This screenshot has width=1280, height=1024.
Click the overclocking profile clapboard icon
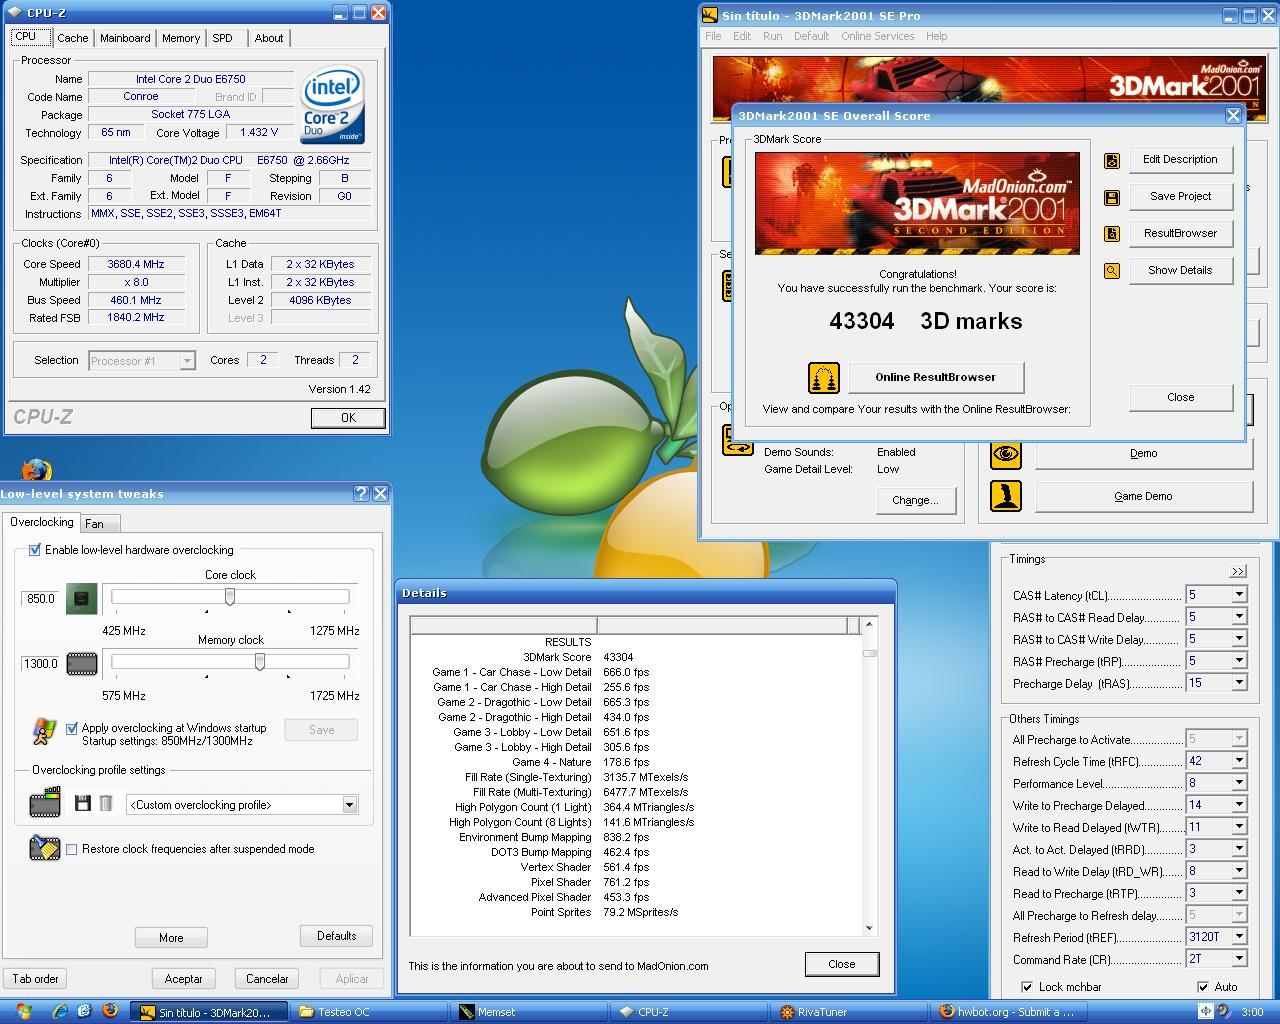click(45, 803)
